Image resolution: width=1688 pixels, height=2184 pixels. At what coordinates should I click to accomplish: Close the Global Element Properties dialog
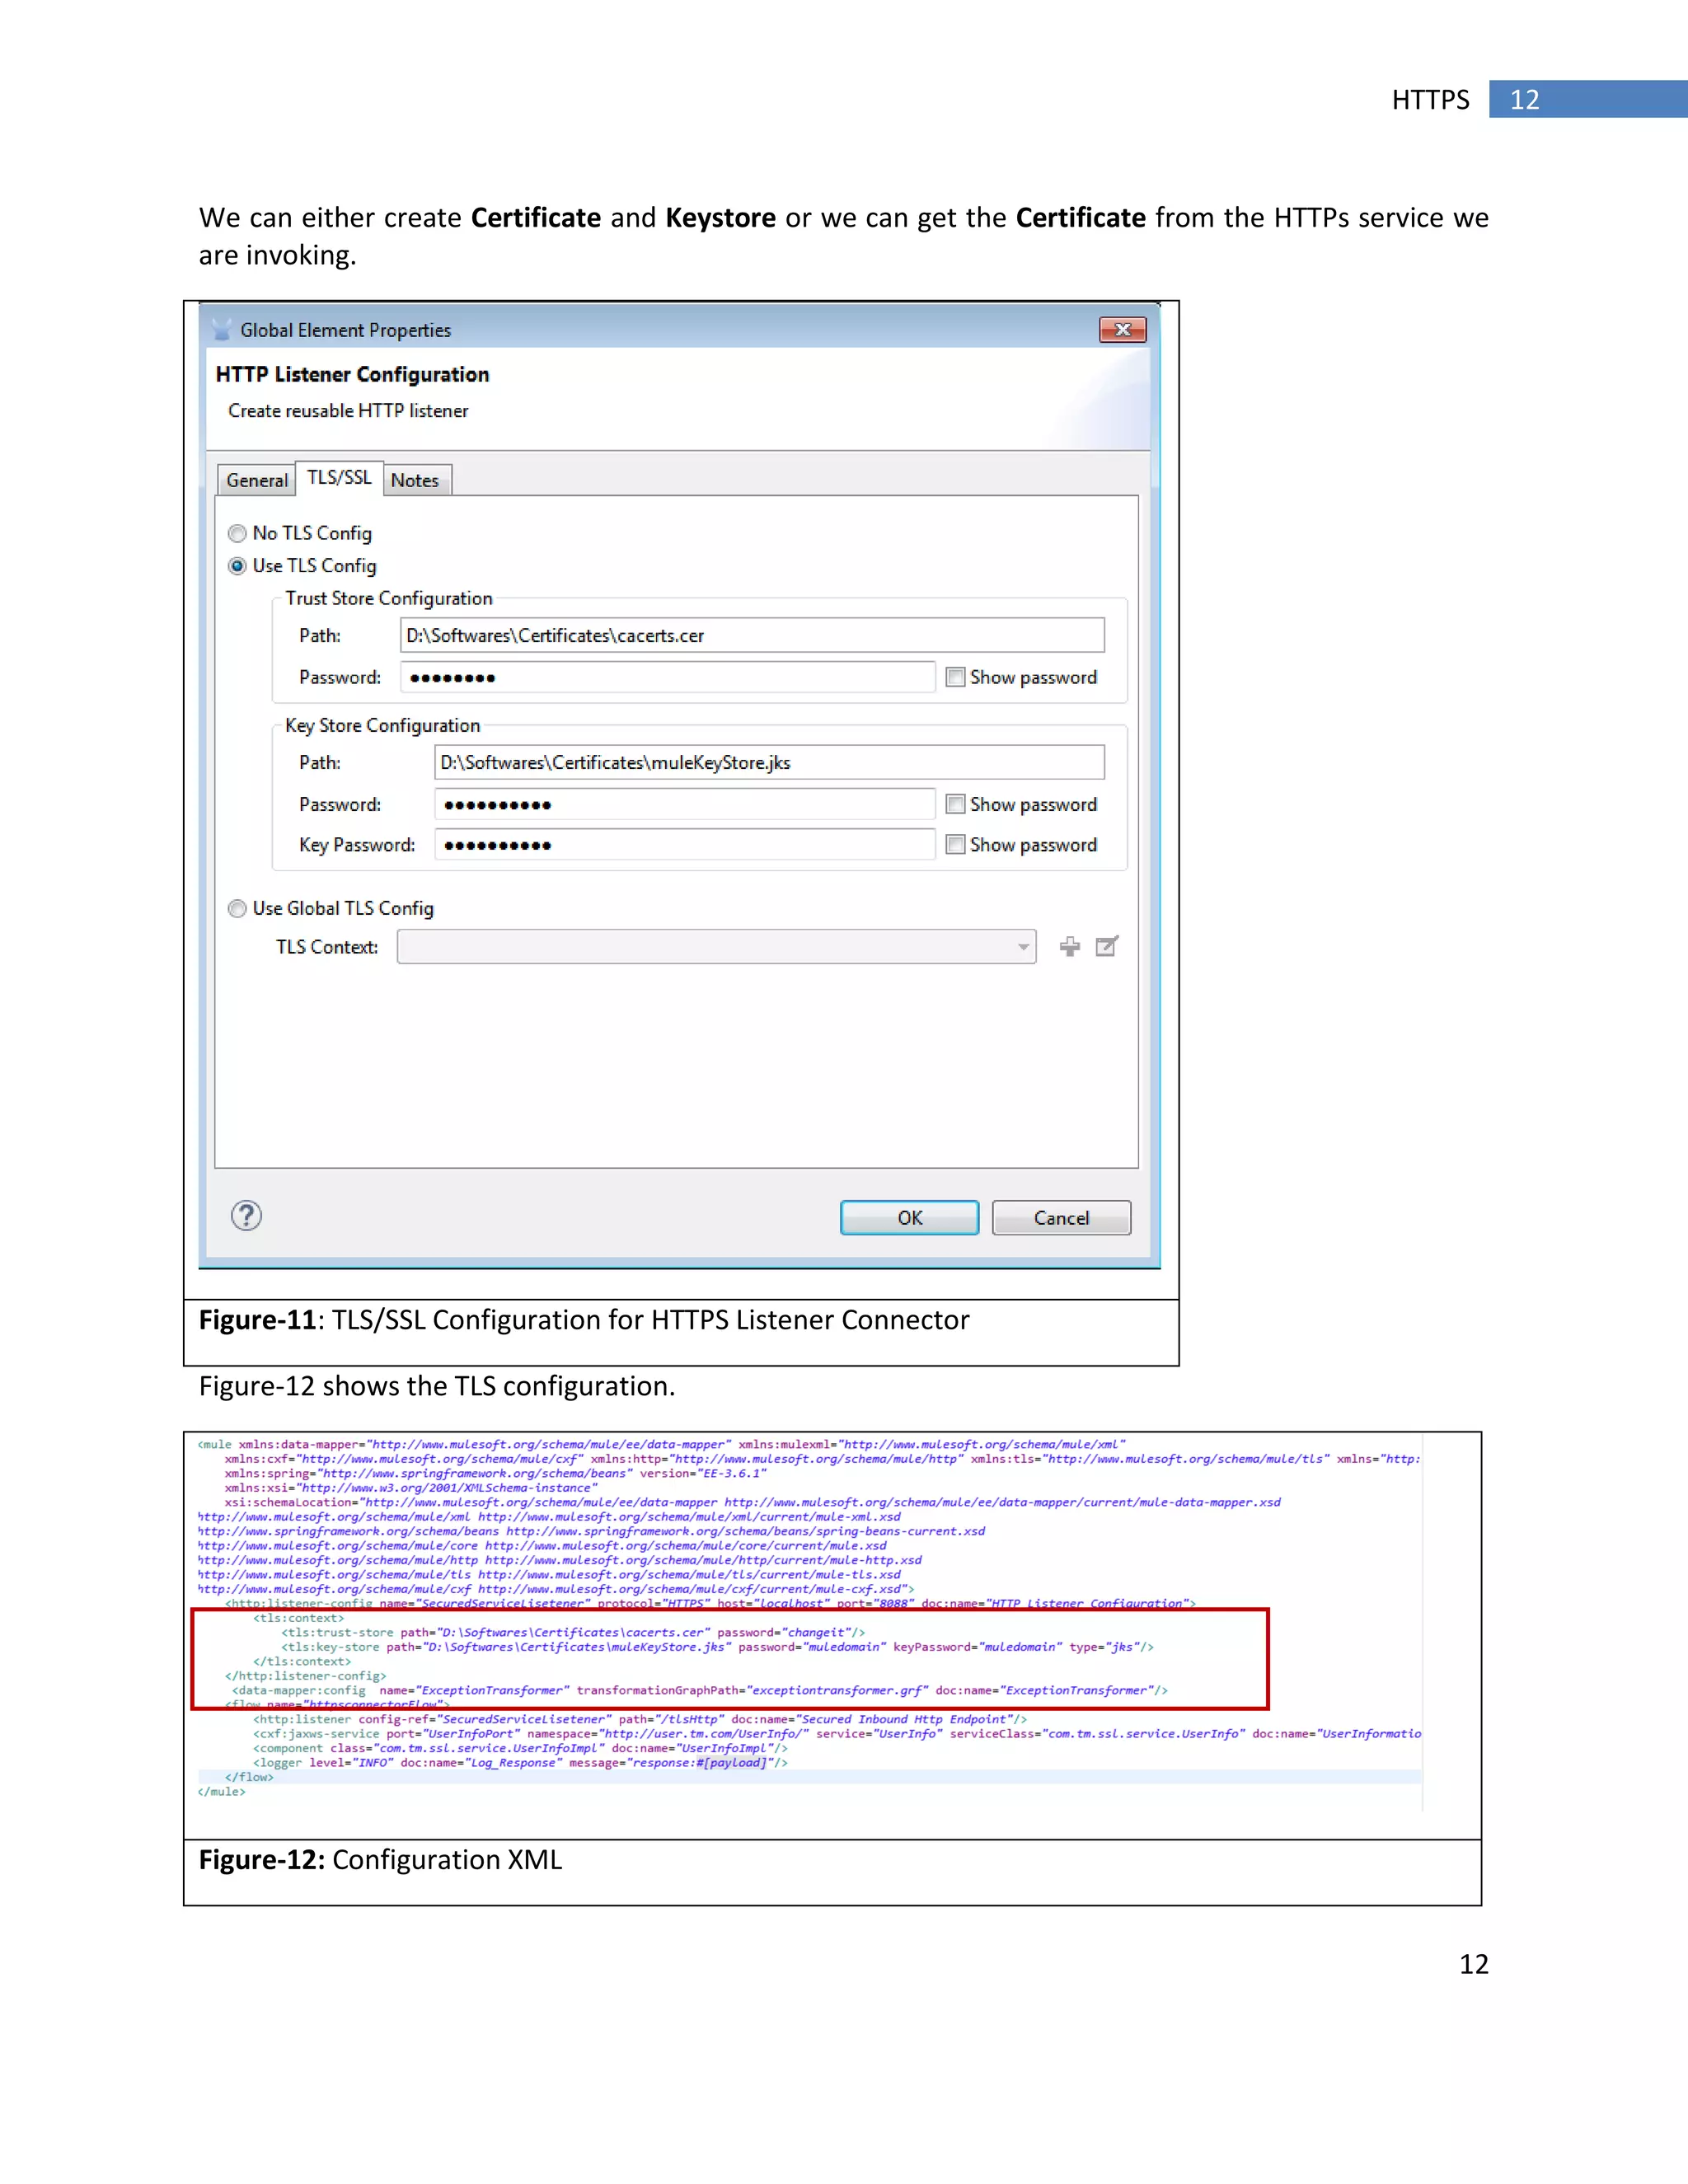[1122, 330]
